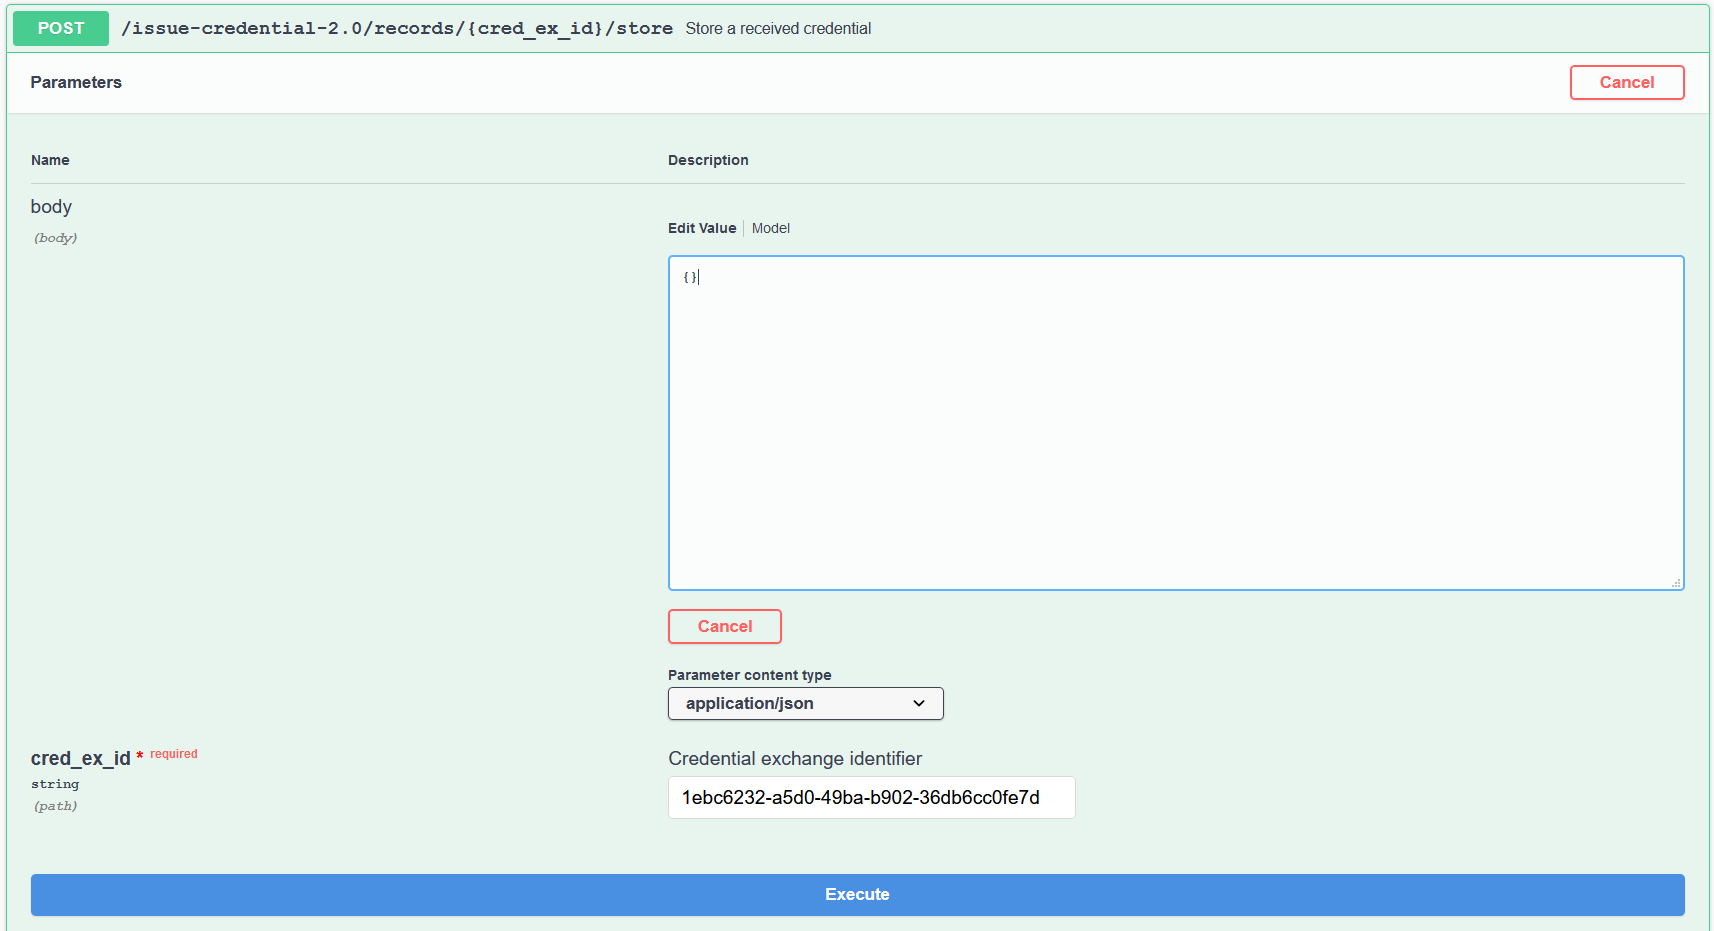
Task: Focus the body JSON textarea
Action: point(1175,423)
